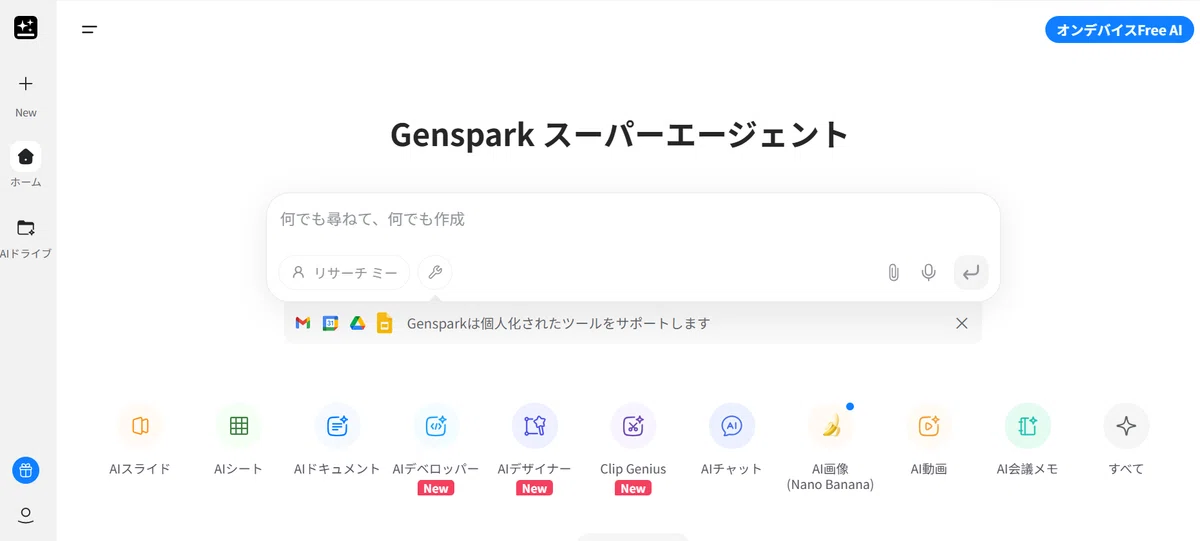Attach a file with paperclip icon
Viewport: 1200px width, 541px height.
tap(894, 272)
